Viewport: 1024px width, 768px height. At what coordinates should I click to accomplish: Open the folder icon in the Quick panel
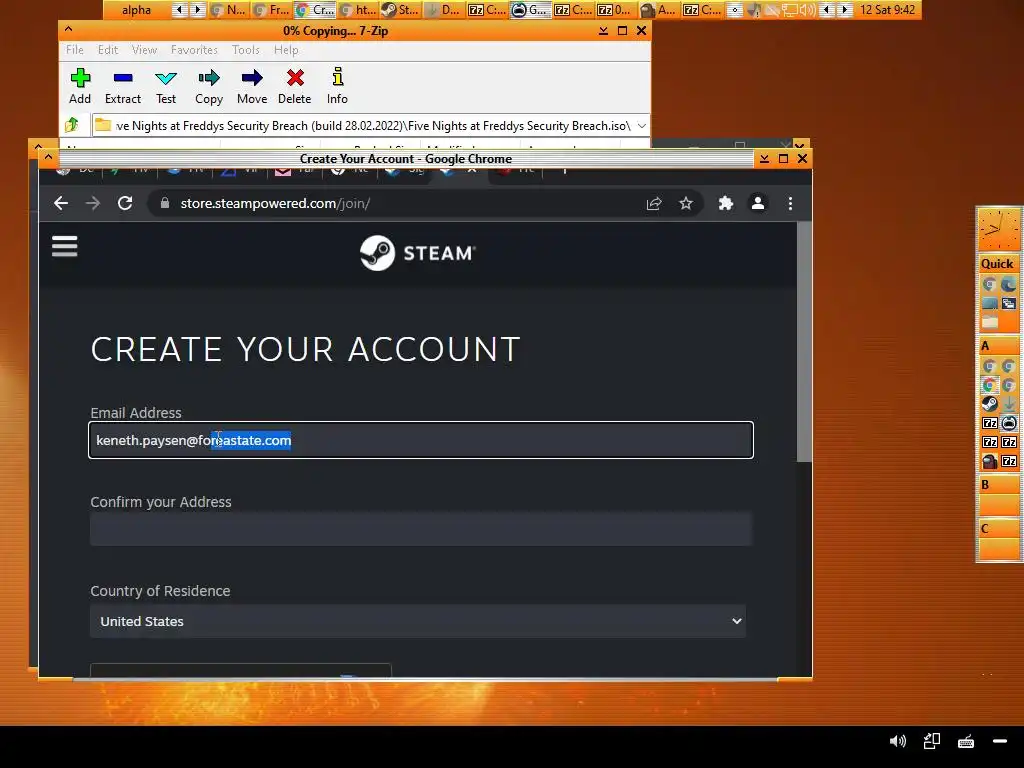pos(990,321)
